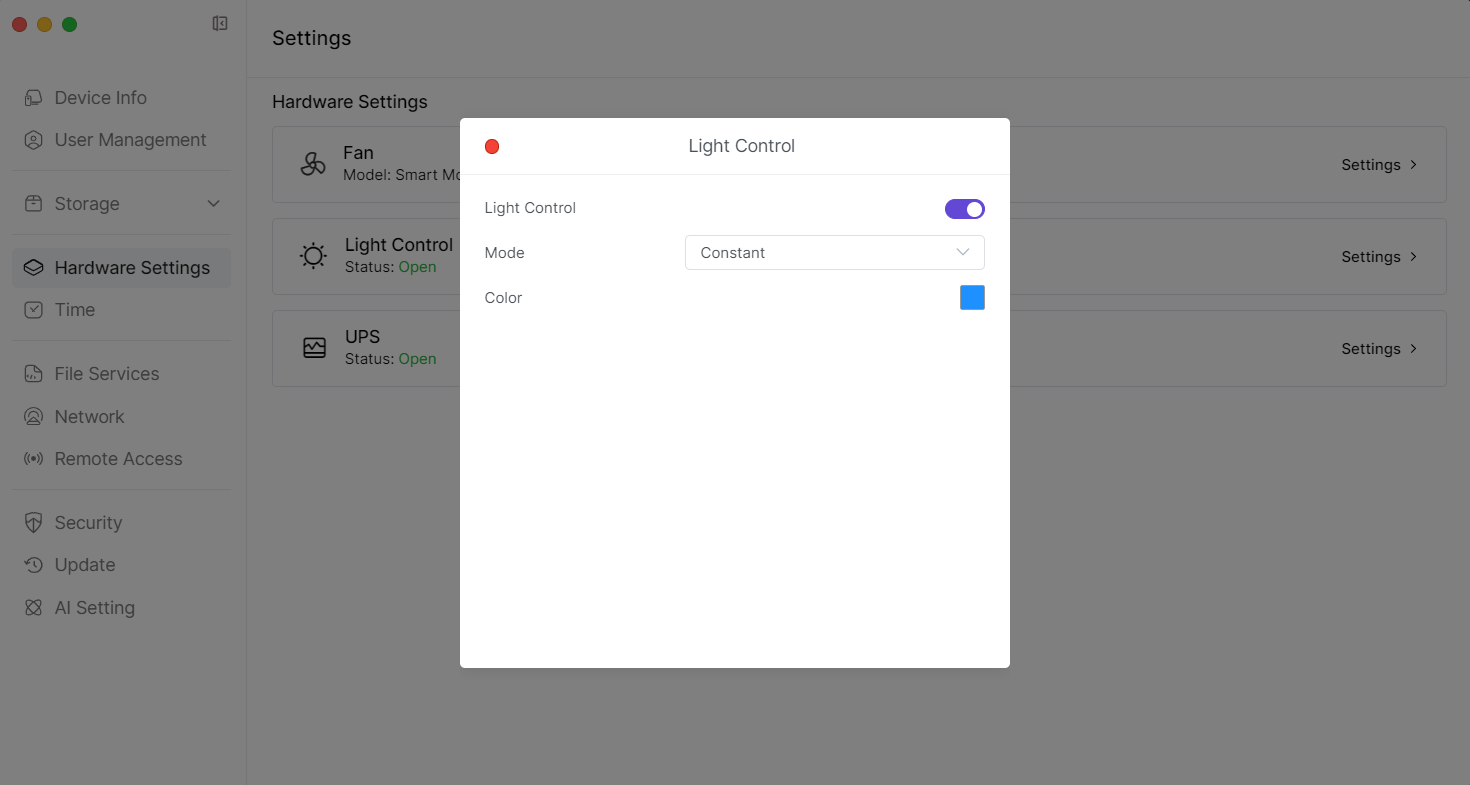This screenshot has width=1470, height=785.
Task: Open UPS Settings link
Action: (1379, 349)
